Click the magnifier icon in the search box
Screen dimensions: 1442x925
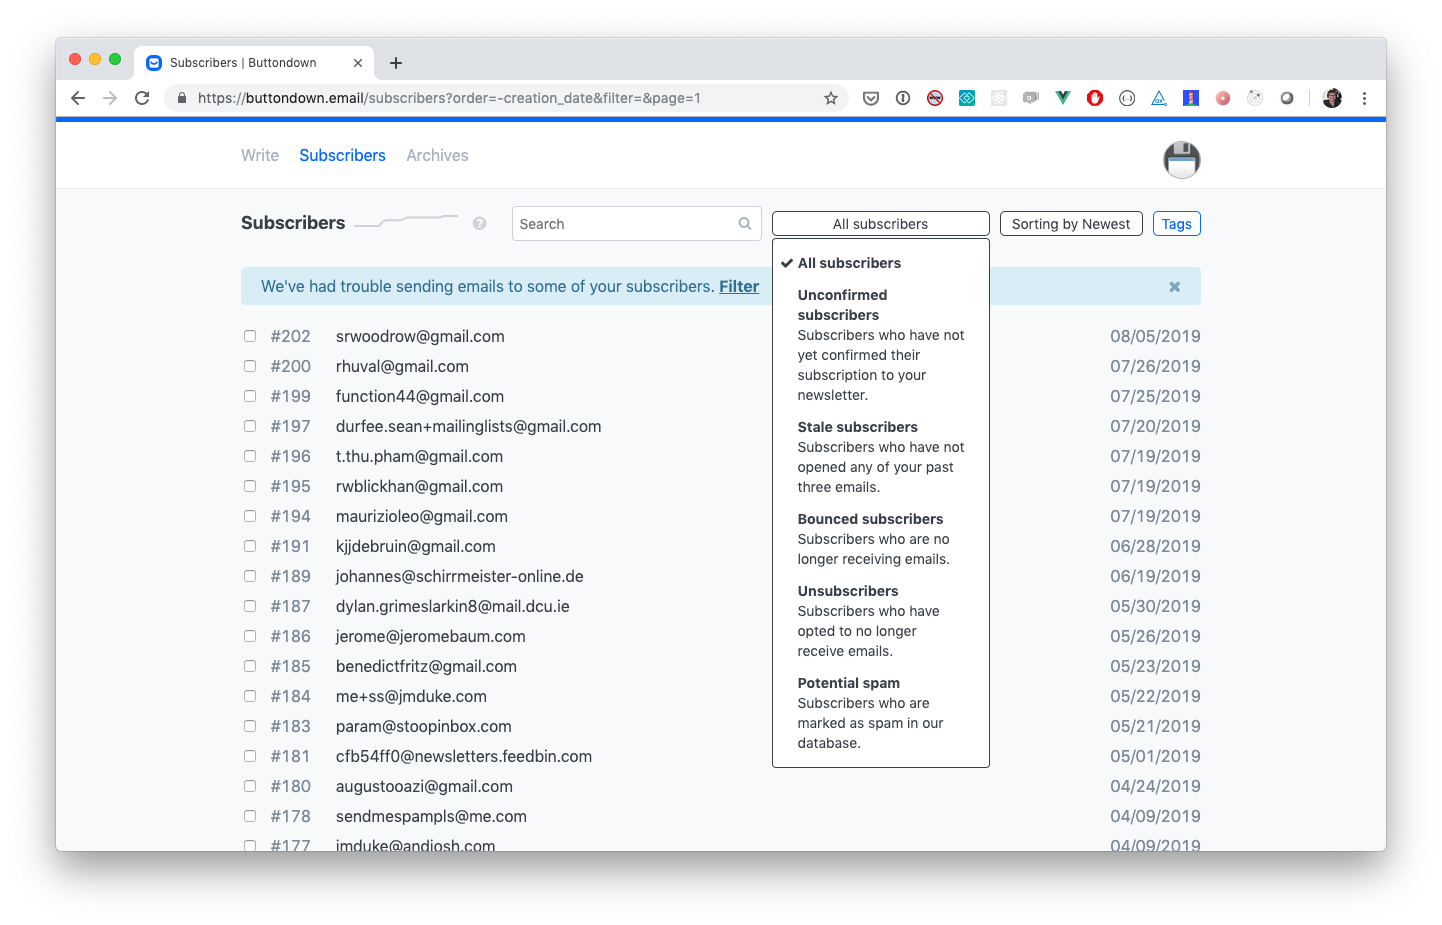tap(745, 224)
